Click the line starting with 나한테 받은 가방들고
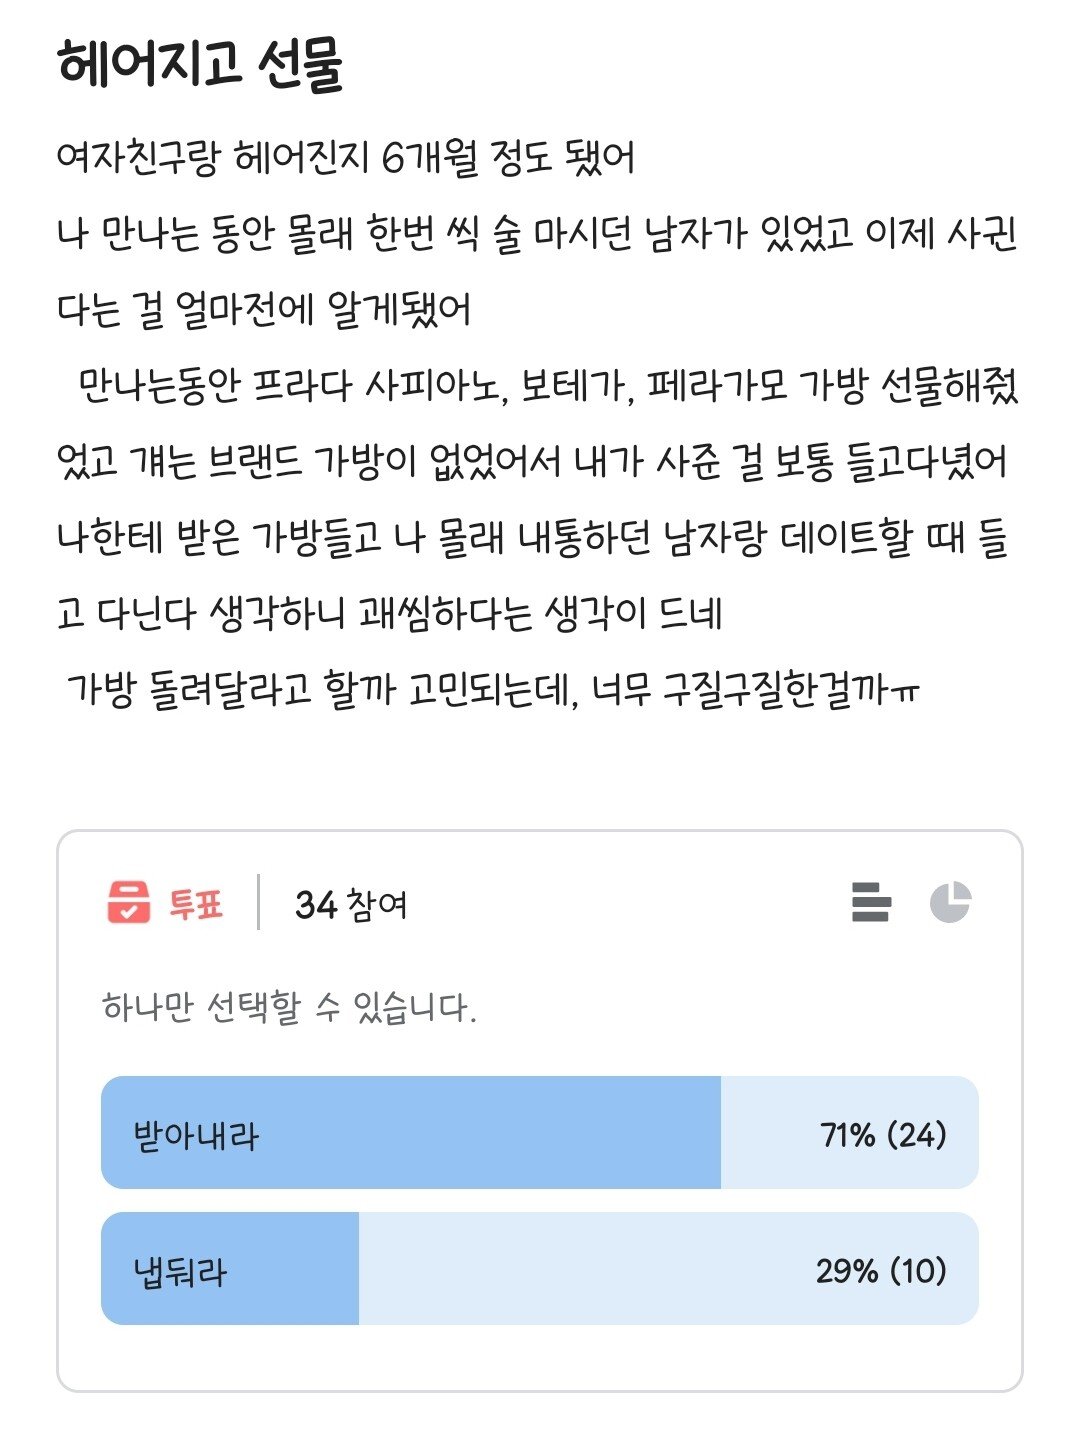Image resolution: width=1080 pixels, height=1438 pixels. point(531,537)
